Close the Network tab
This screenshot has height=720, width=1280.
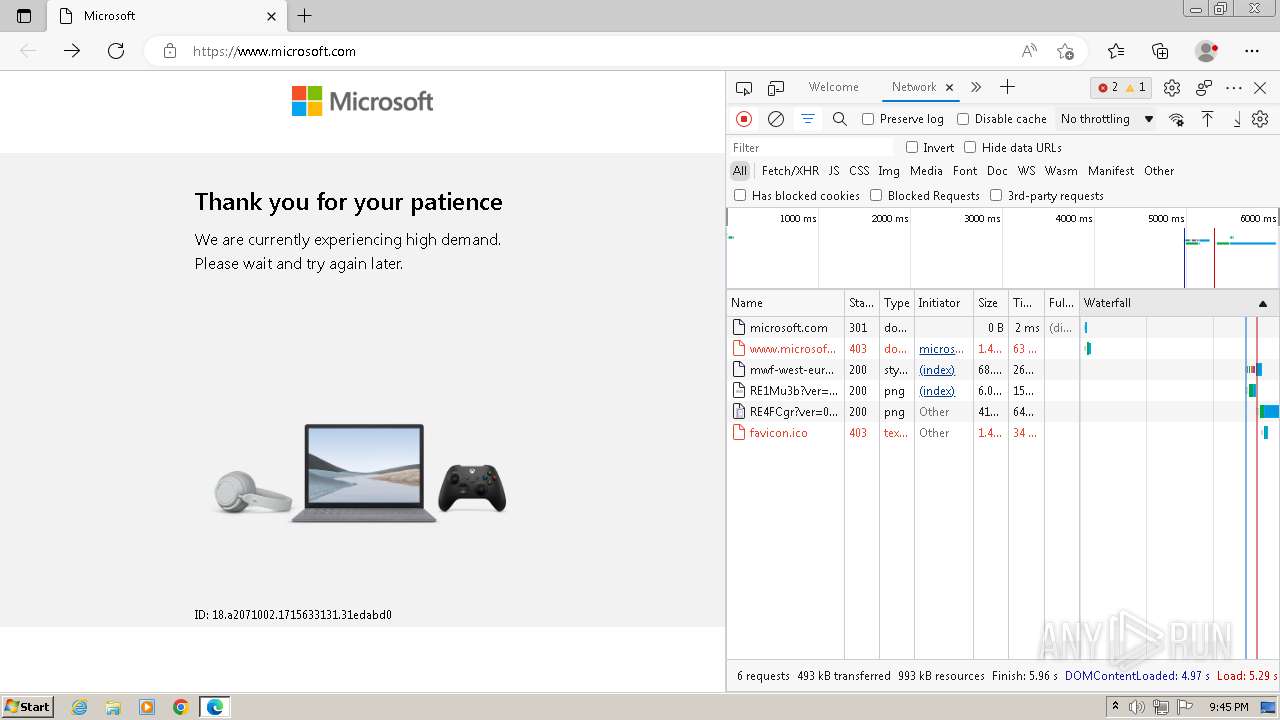[949, 87]
